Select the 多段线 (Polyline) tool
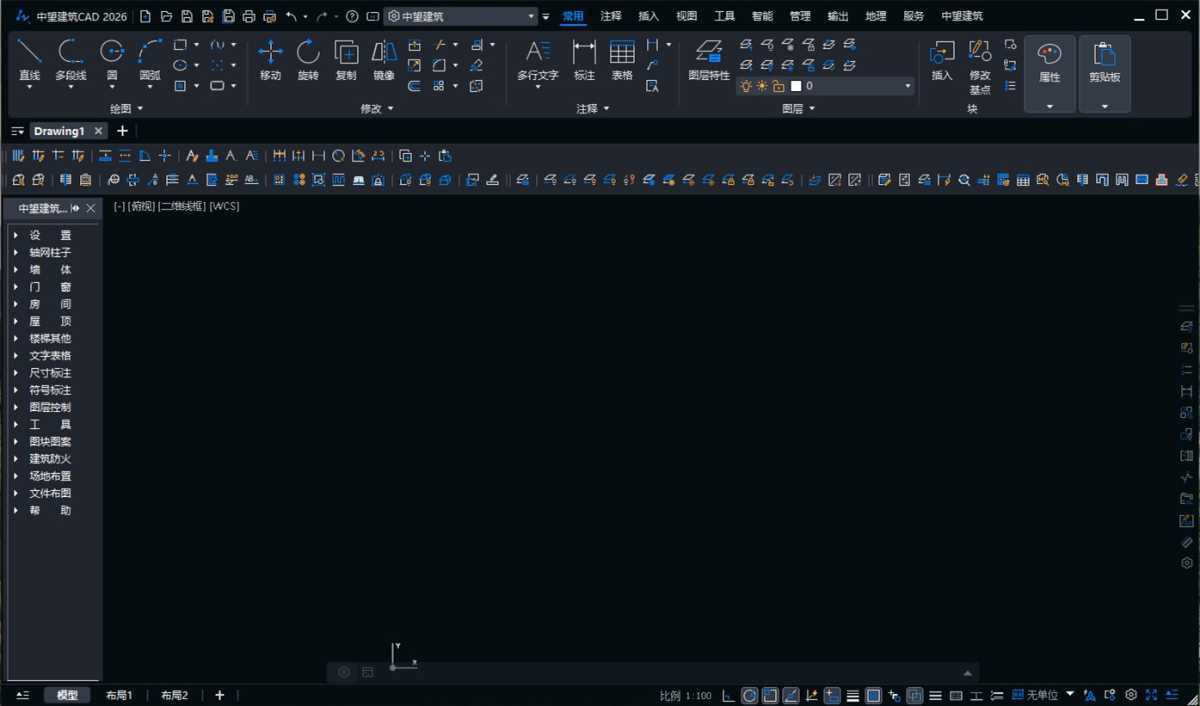 [71, 60]
